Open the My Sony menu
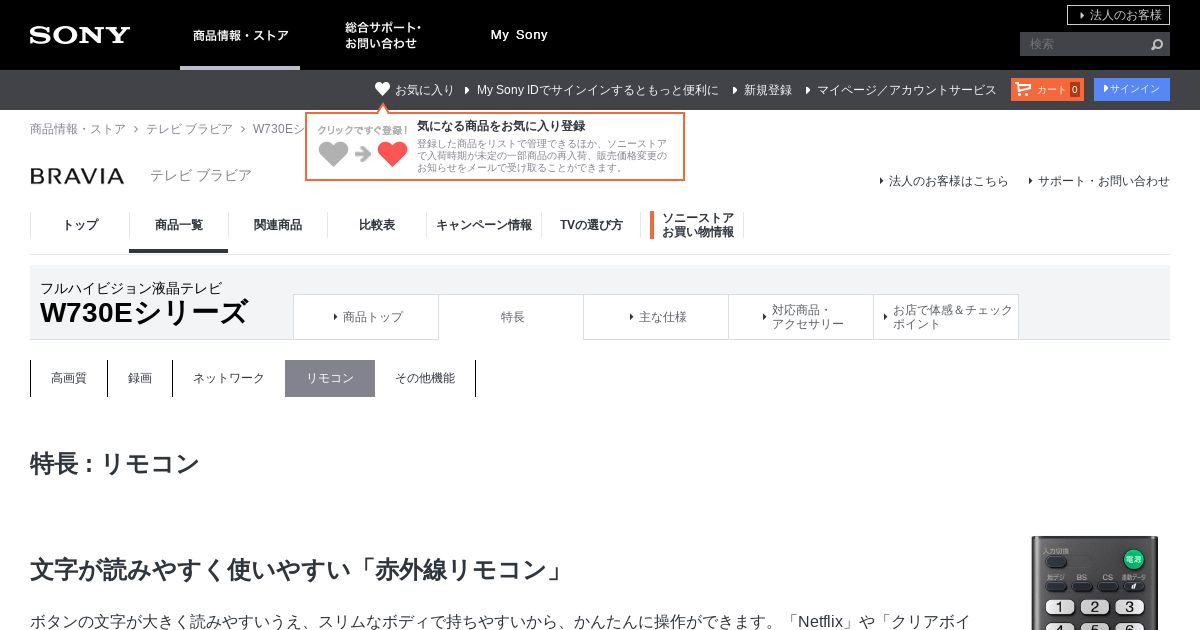This screenshot has height=630, width=1200. (x=519, y=35)
